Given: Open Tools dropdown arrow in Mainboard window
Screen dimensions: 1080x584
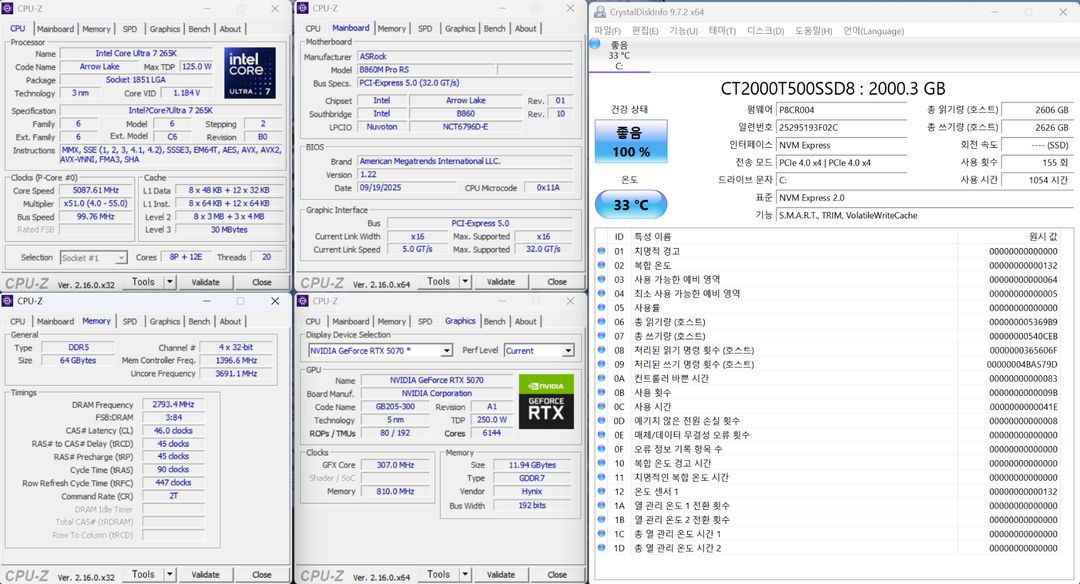Looking at the screenshot, I should [465, 282].
